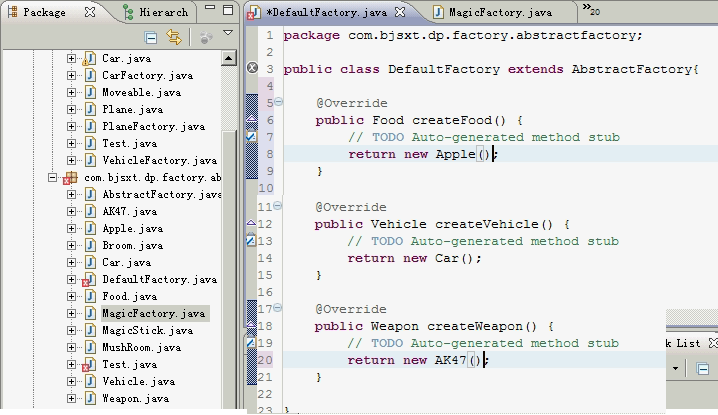Open Package Explorer view menu triangle

(x=227, y=34)
